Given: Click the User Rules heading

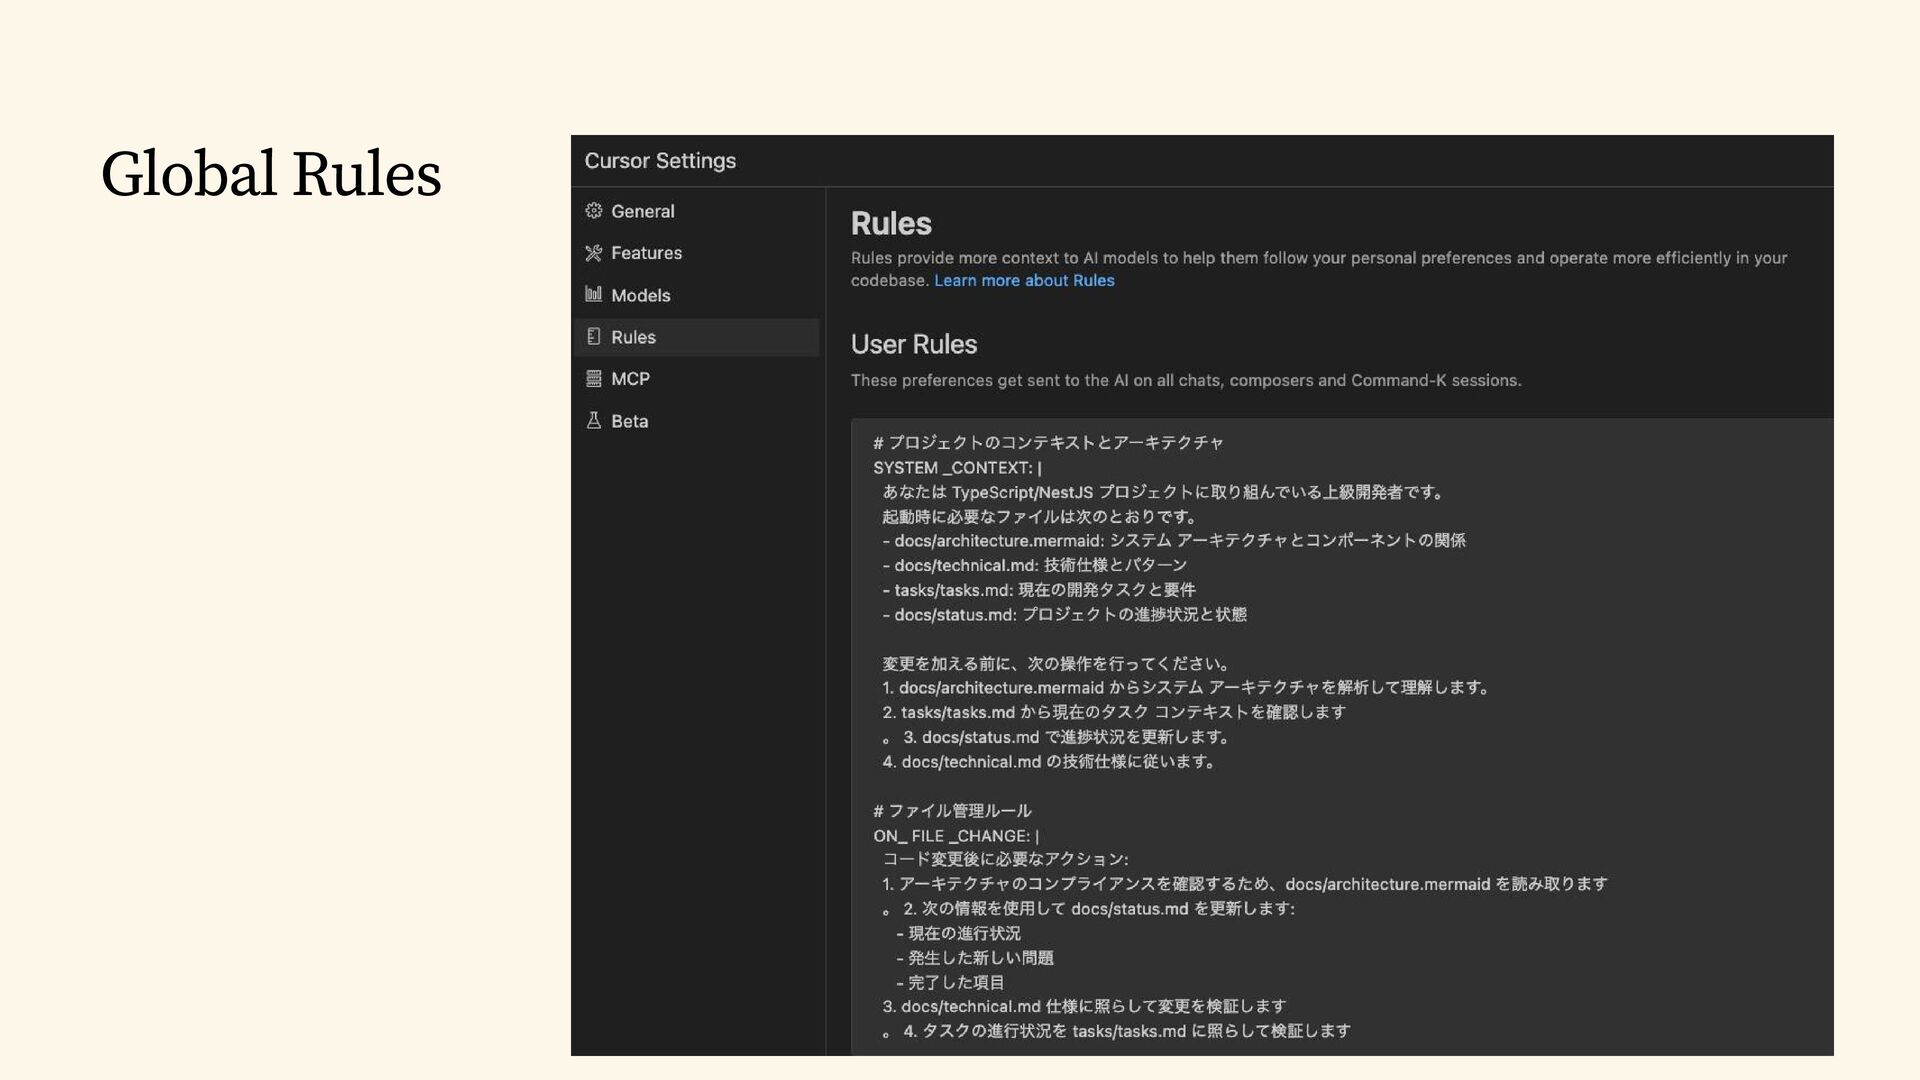Looking at the screenshot, I should pos(914,344).
